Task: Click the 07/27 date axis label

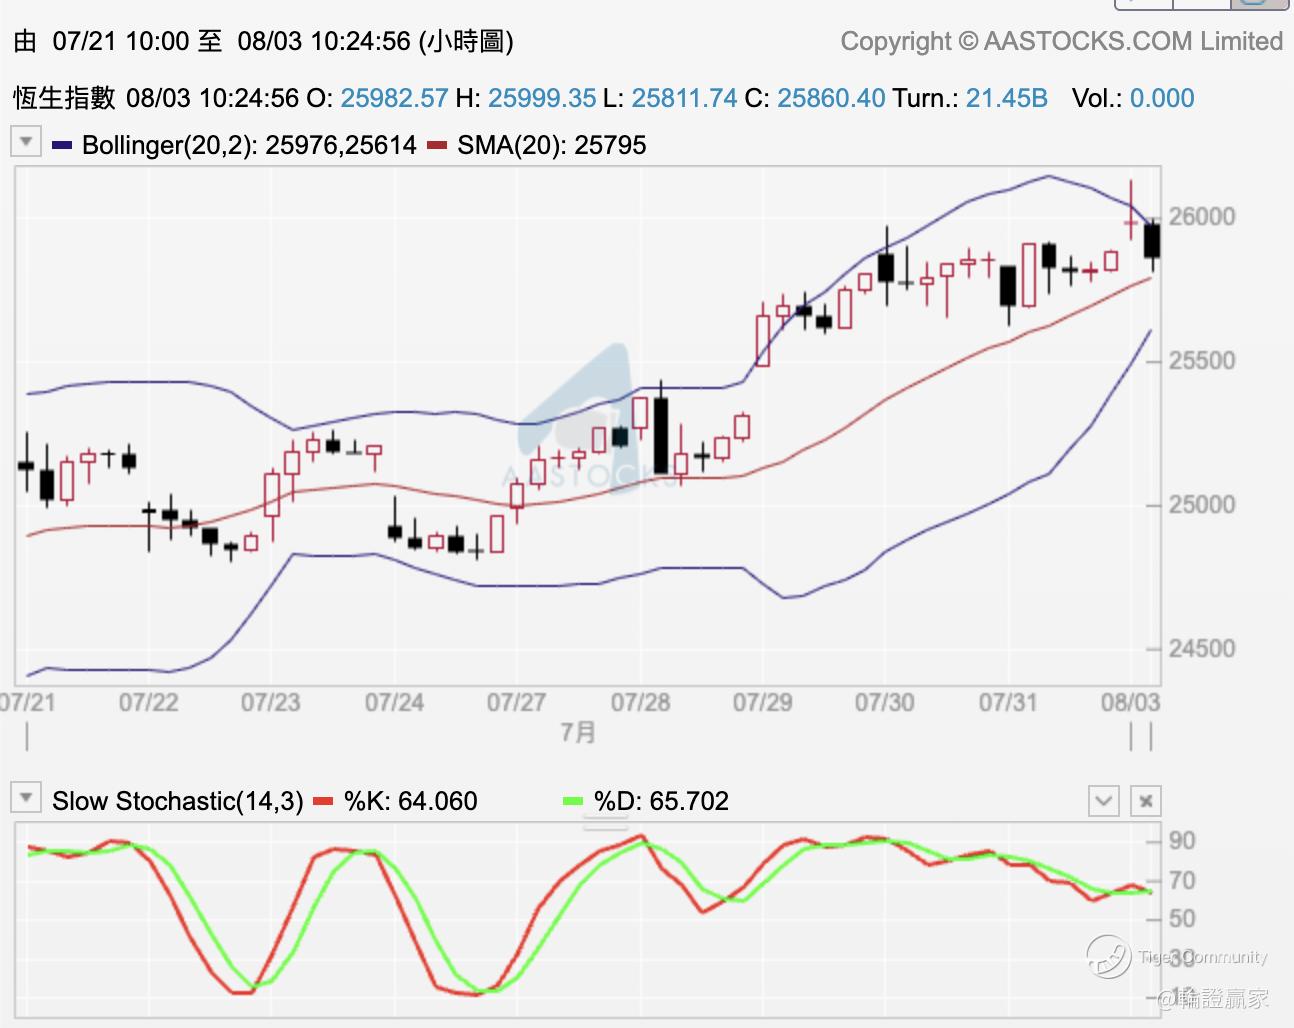Action: pos(517,702)
